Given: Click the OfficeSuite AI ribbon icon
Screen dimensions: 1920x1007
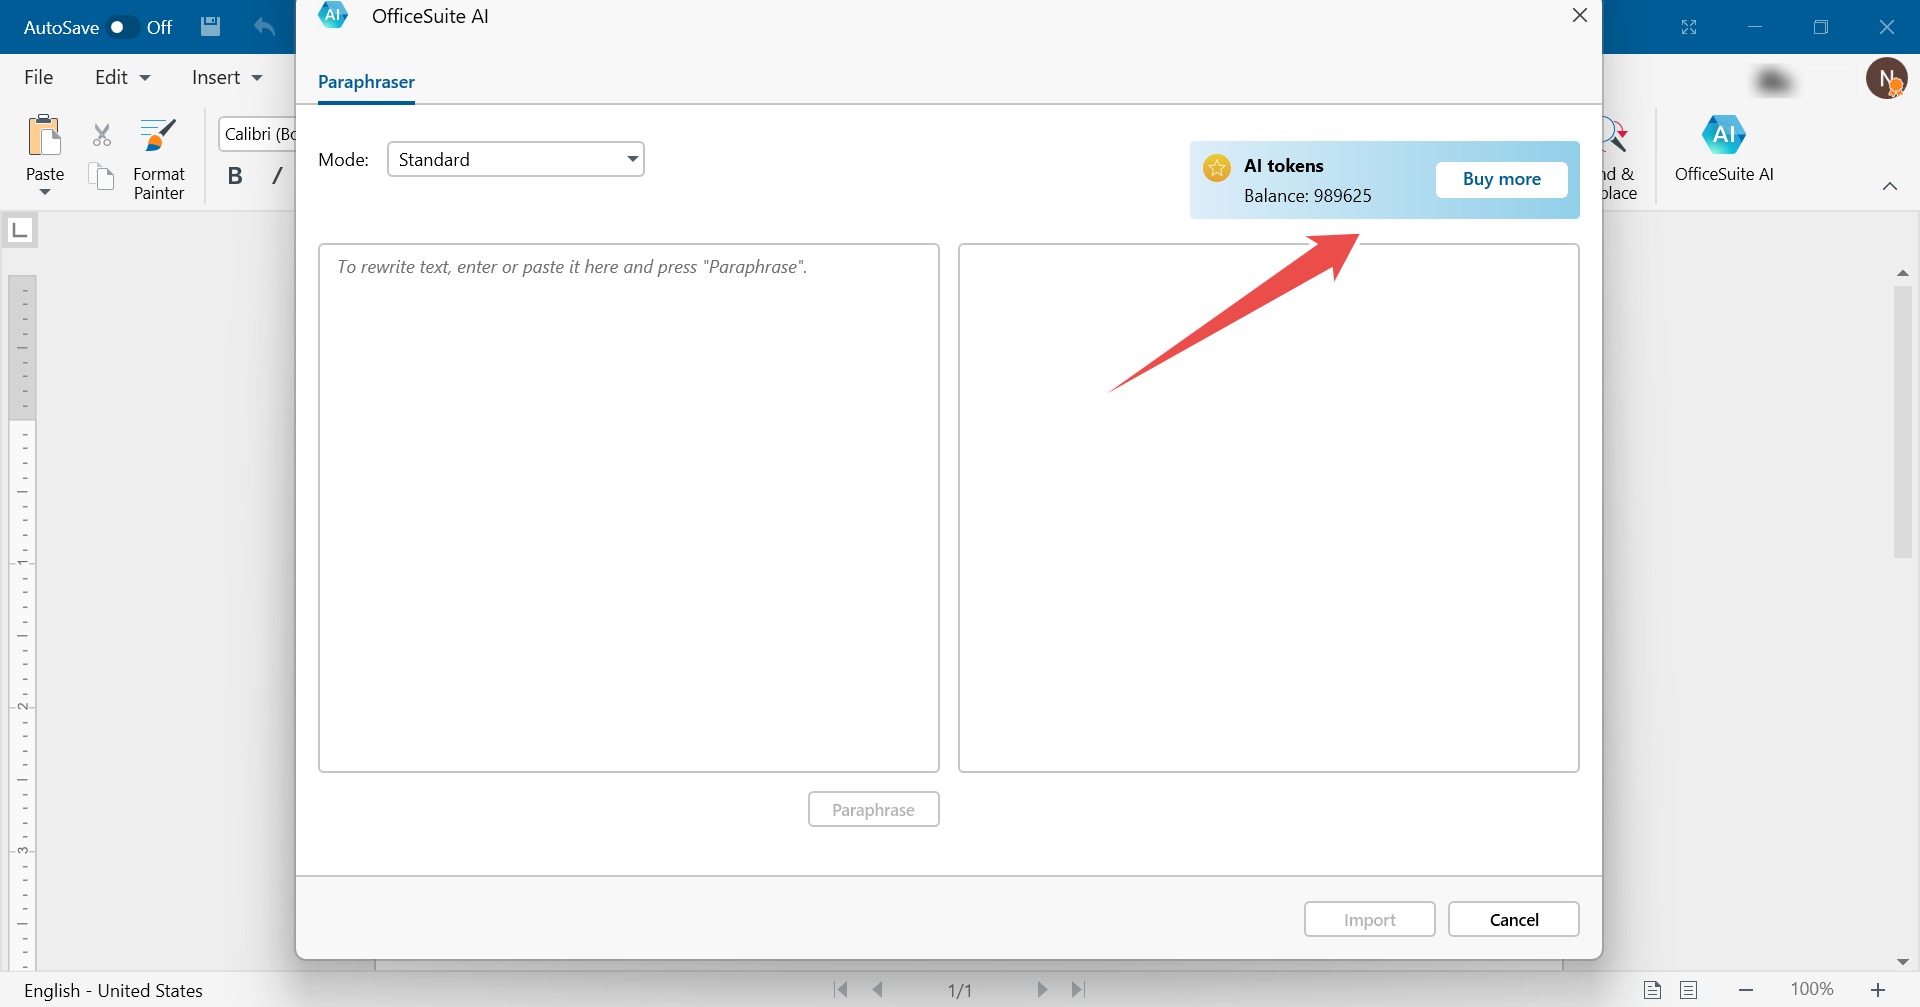Looking at the screenshot, I should coord(1724,148).
